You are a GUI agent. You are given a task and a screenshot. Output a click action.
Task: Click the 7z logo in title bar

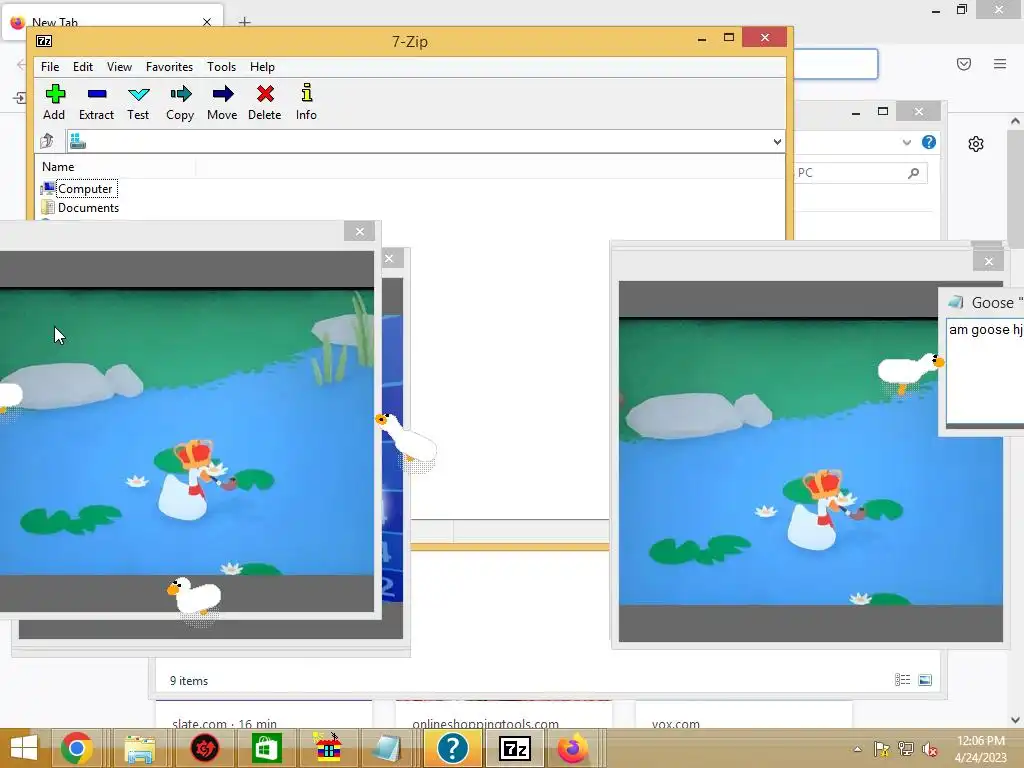point(44,41)
